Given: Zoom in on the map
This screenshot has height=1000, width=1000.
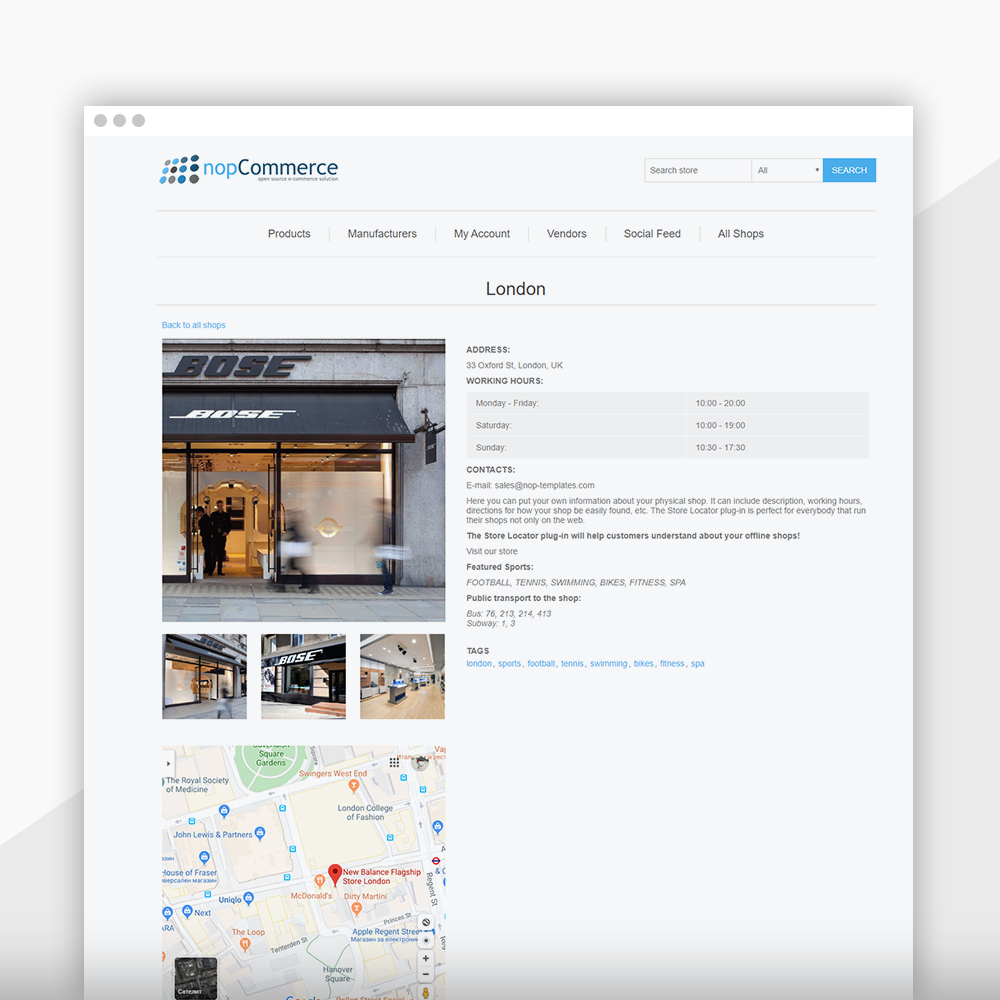Looking at the screenshot, I should pyautogui.click(x=425, y=958).
